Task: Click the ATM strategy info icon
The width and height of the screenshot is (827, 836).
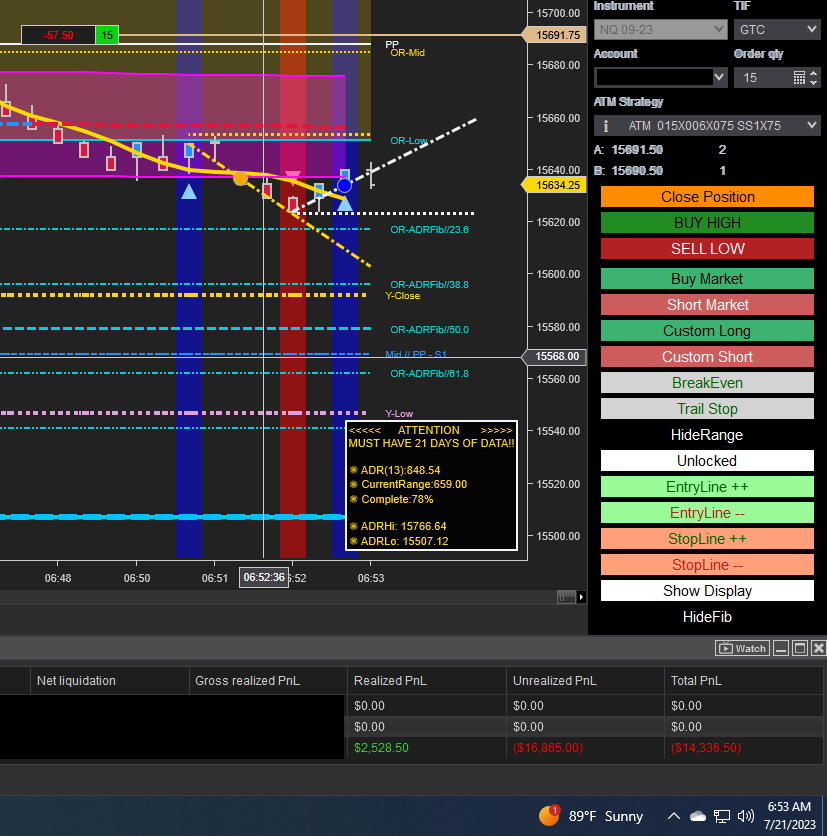Action: pyautogui.click(x=606, y=126)
